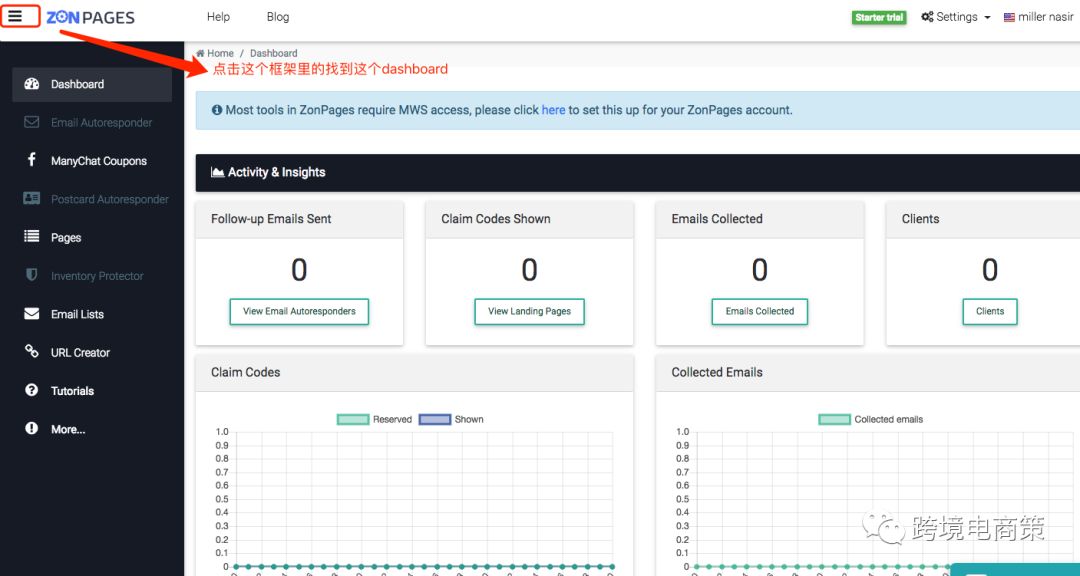
Task: Expand the More... sidebar item
Action: (x=68, y=429)
